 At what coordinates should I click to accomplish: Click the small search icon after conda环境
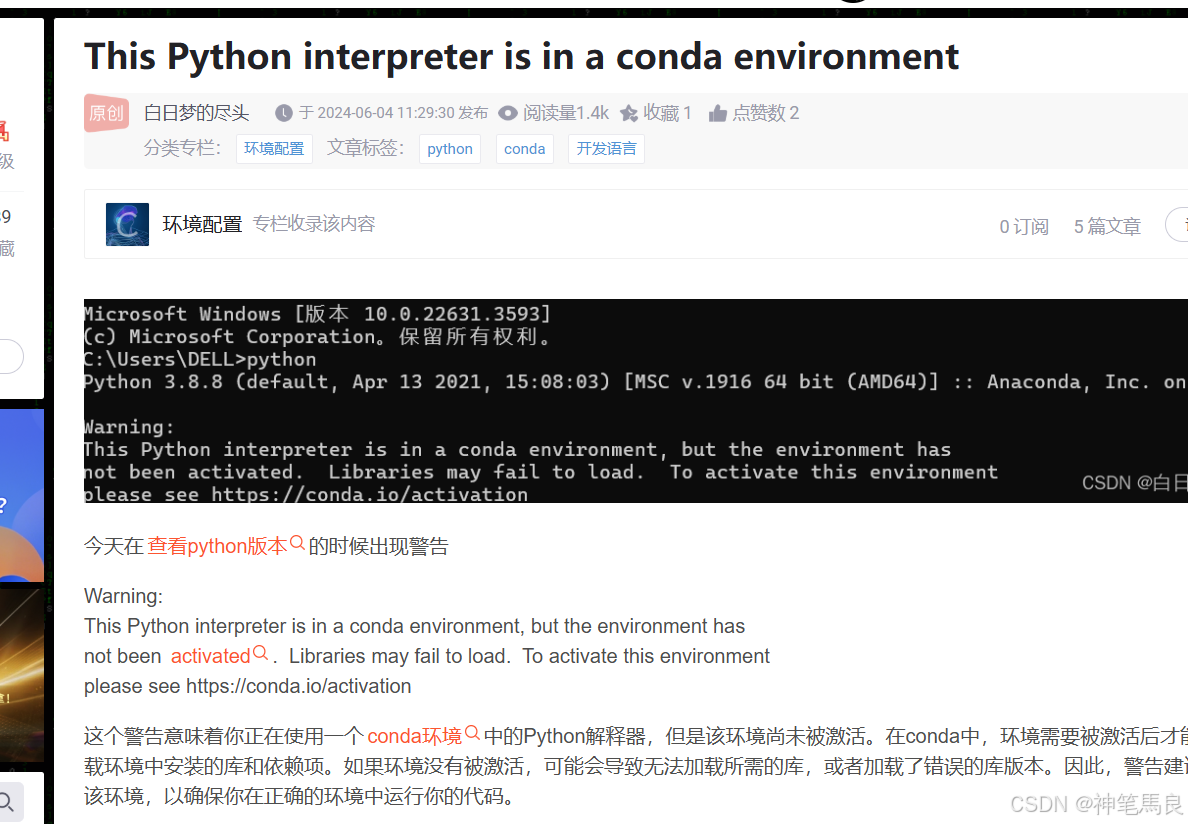(471, 731)
